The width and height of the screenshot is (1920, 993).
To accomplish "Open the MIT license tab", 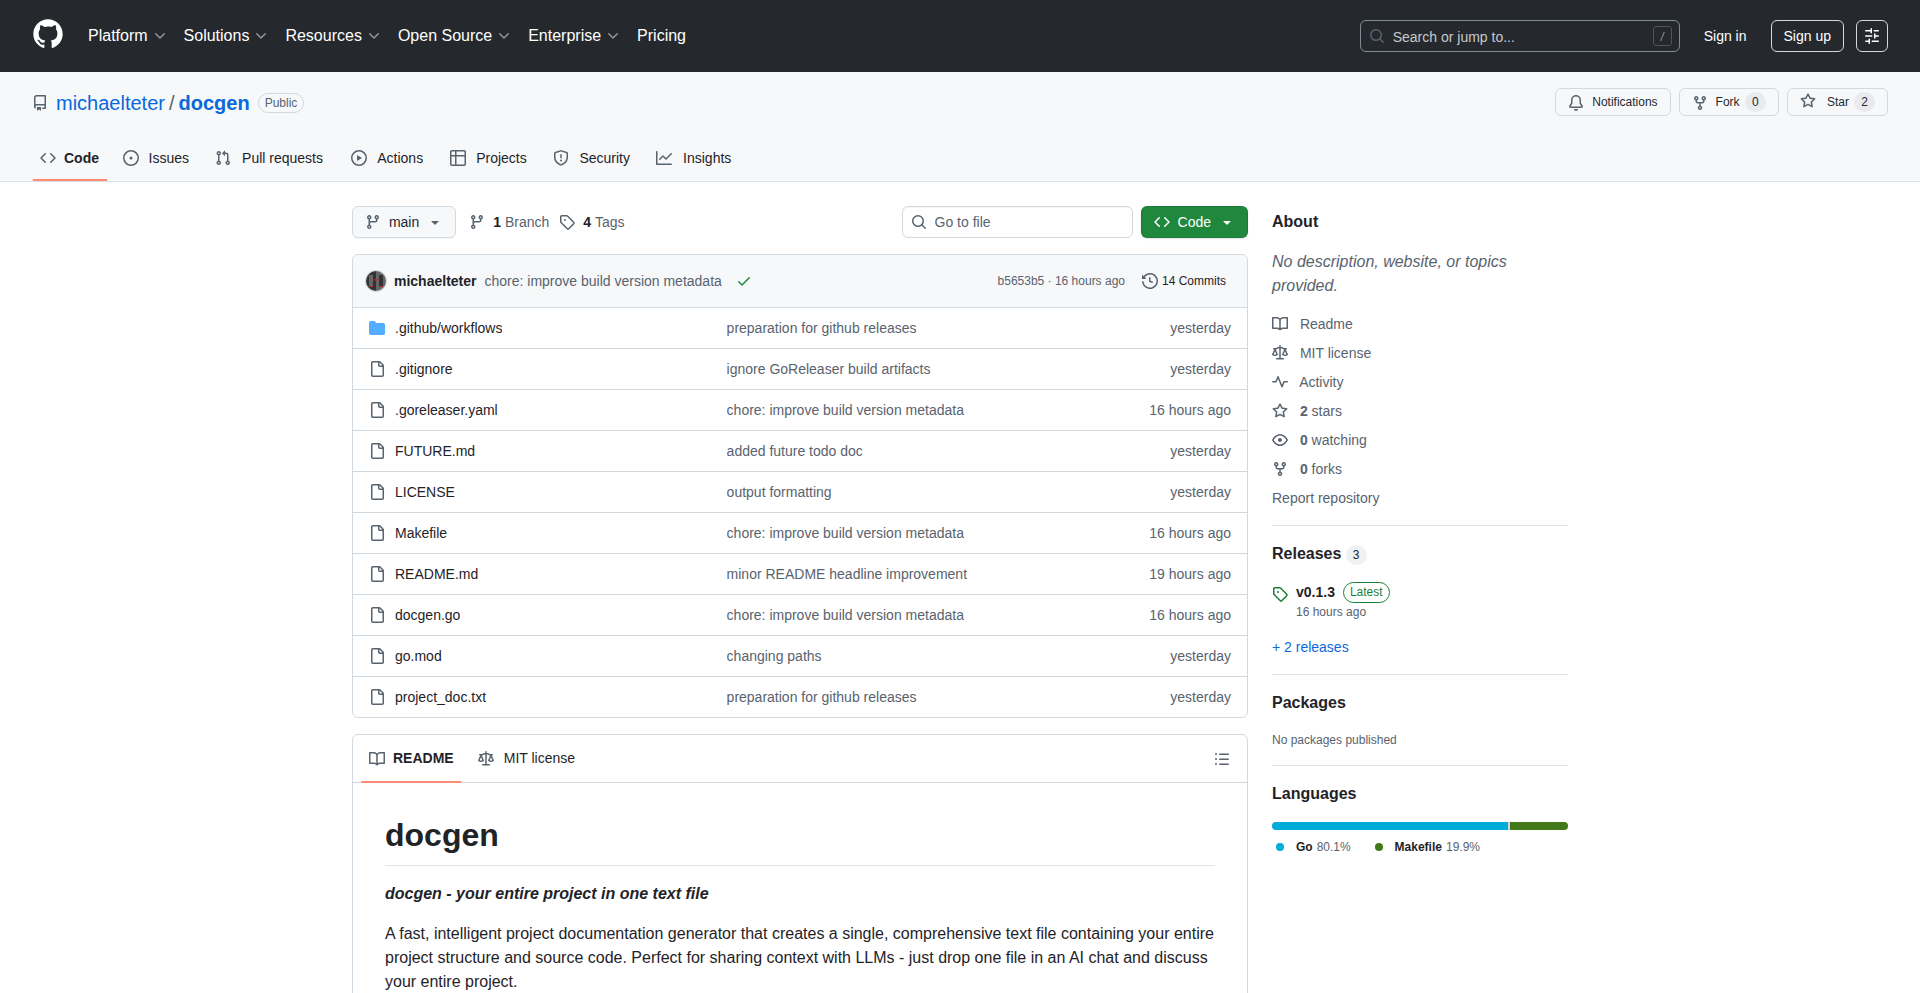I will coord(527,758).
